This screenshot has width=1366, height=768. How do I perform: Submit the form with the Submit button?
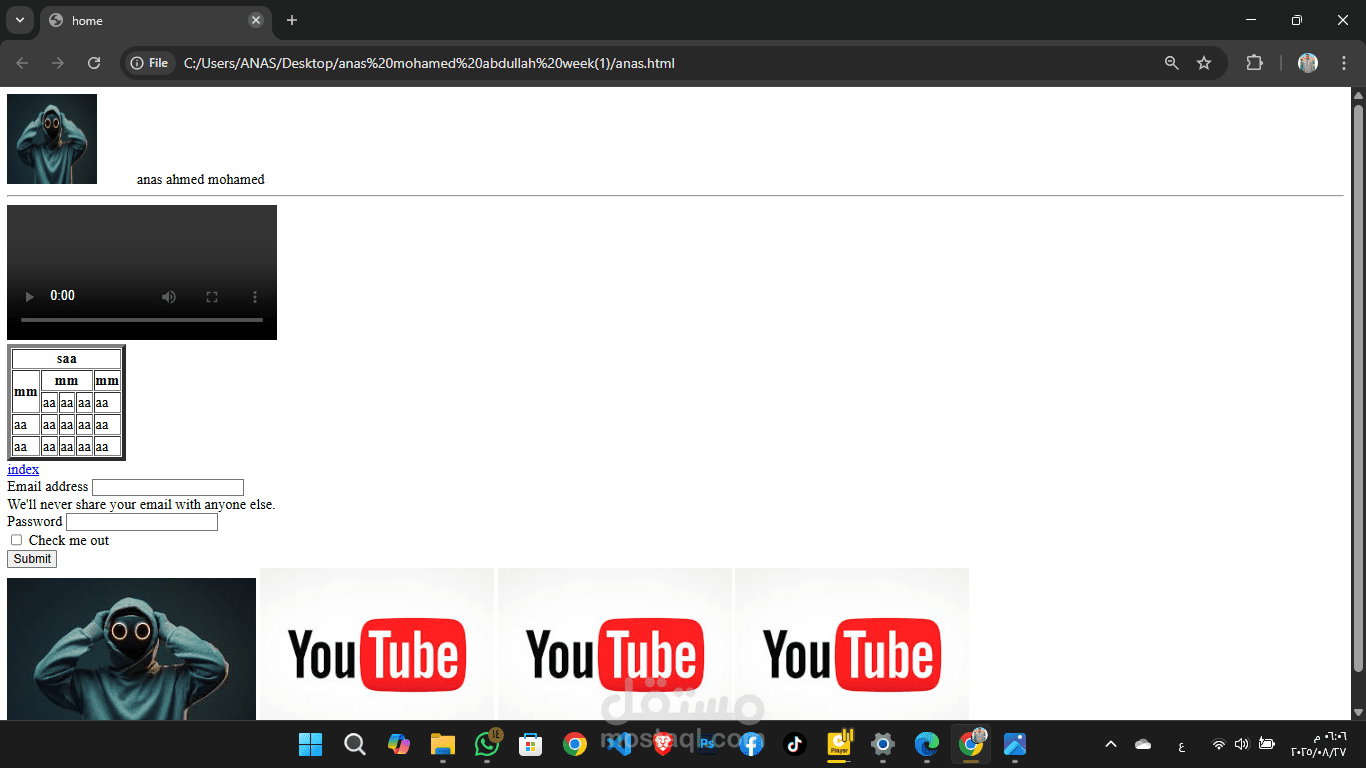32,559
